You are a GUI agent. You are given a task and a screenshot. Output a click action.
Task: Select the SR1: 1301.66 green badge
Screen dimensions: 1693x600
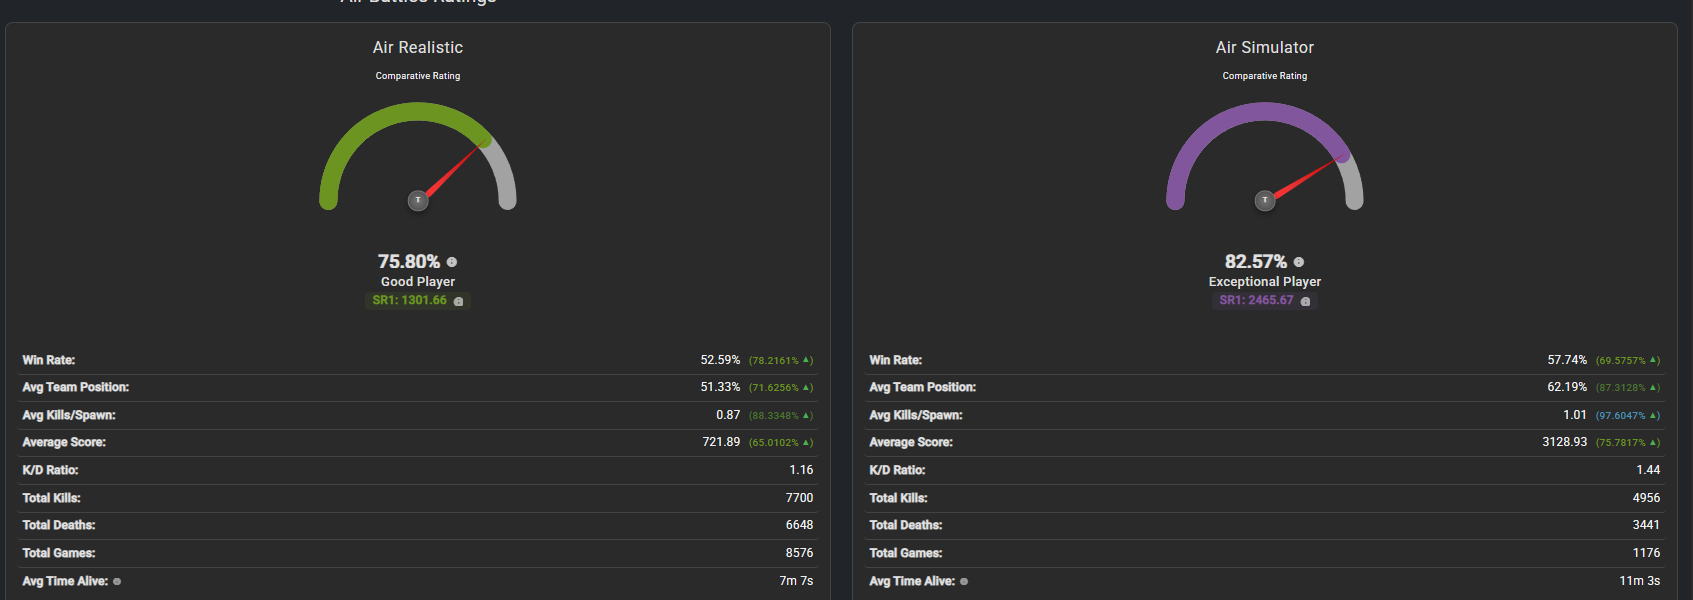pos(418,300)
